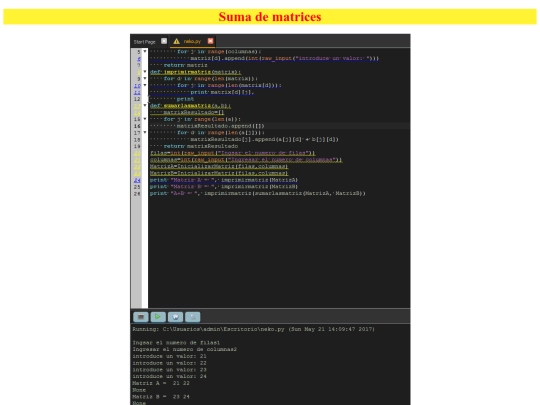Collapse the fold arrow at line 10
Viewport: 540px width, 405px height.
(145, 85)
